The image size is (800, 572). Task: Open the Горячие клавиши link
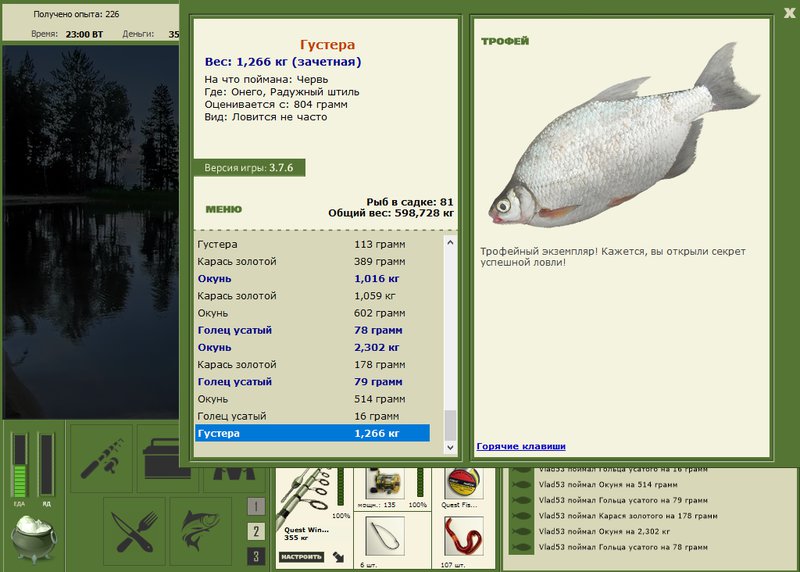pos(521,446)
